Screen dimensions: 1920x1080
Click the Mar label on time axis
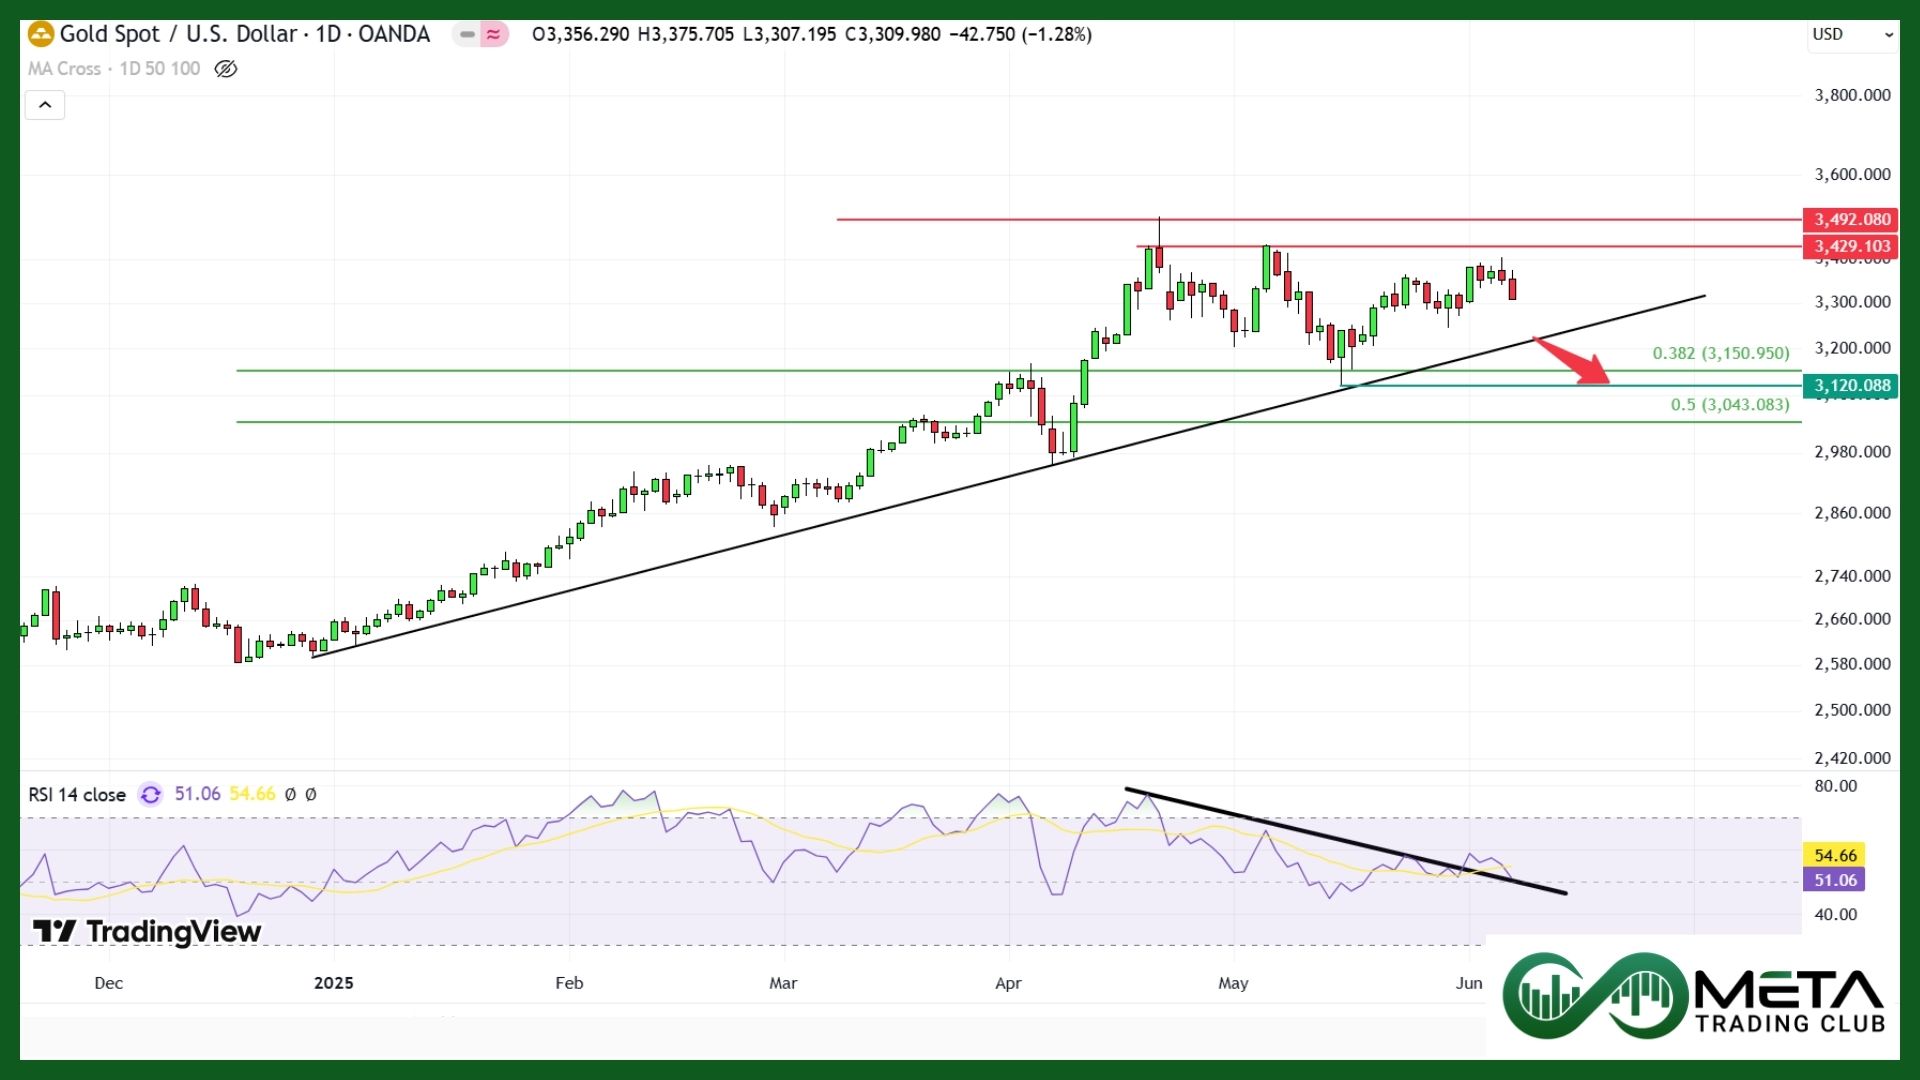pos(783,983)
